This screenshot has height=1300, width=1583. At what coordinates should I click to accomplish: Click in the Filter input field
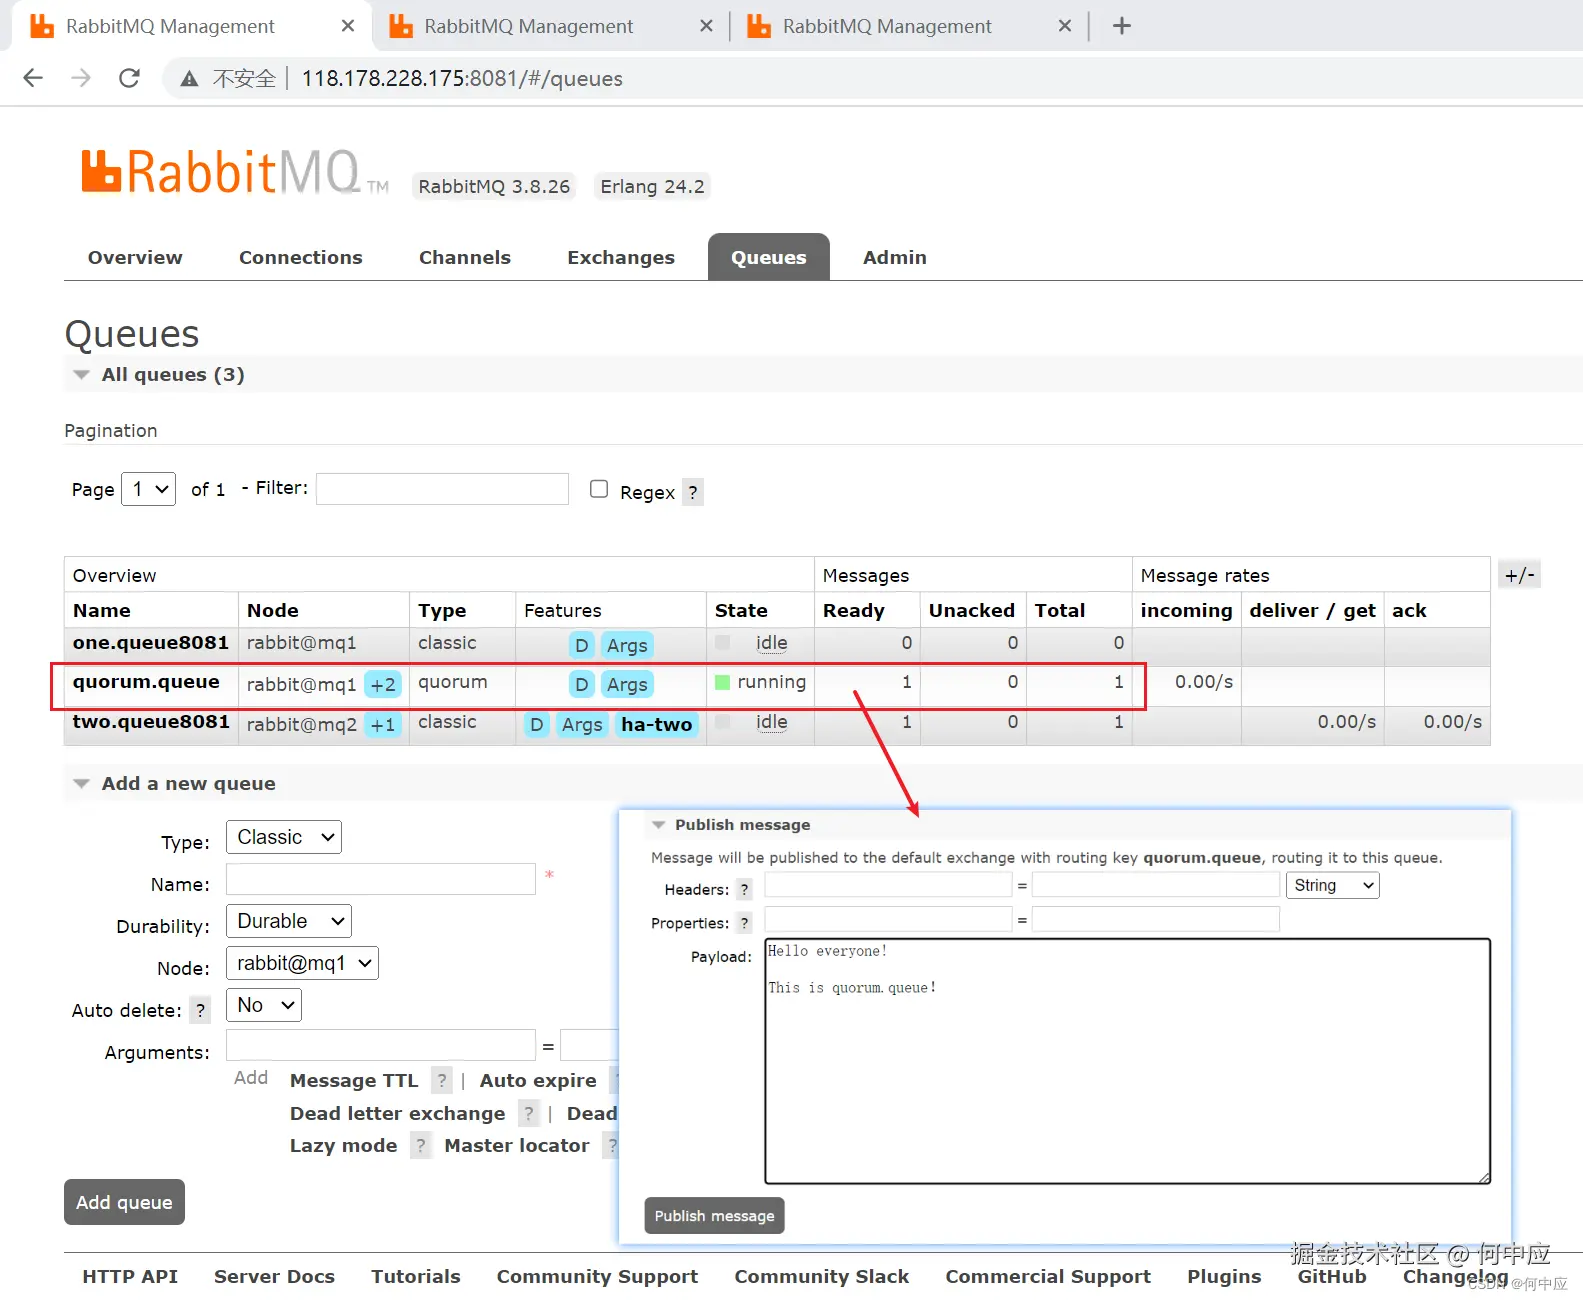click(x=442, y=489)
